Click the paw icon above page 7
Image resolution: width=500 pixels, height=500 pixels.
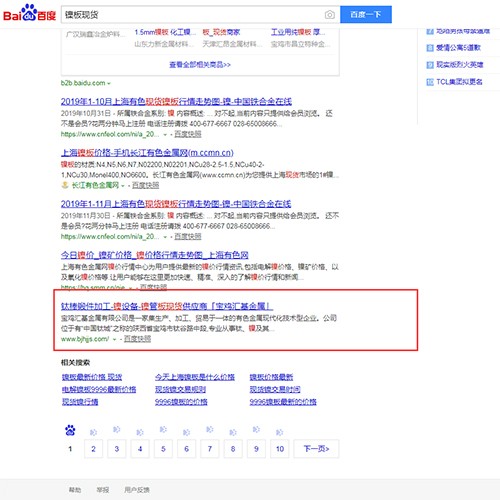(210, 429)
